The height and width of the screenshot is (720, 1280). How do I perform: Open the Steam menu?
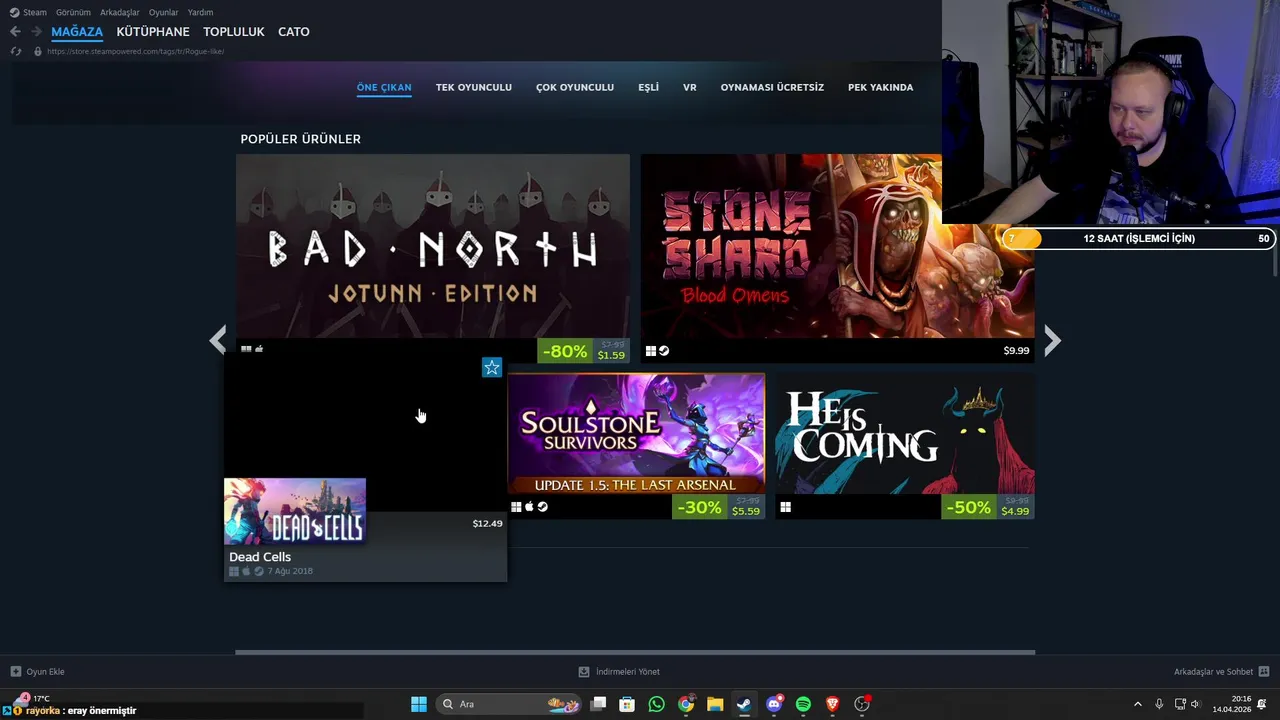(28, 12)
